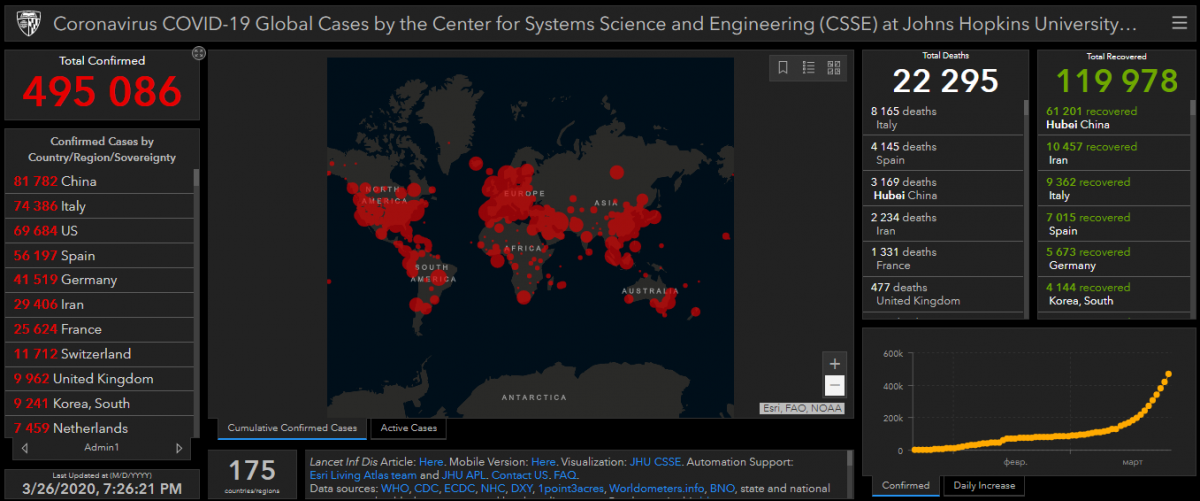Viewport: 1200px width, 501px height.
Task: Open the 1point3acres link
Action: (x=569, y=488)
